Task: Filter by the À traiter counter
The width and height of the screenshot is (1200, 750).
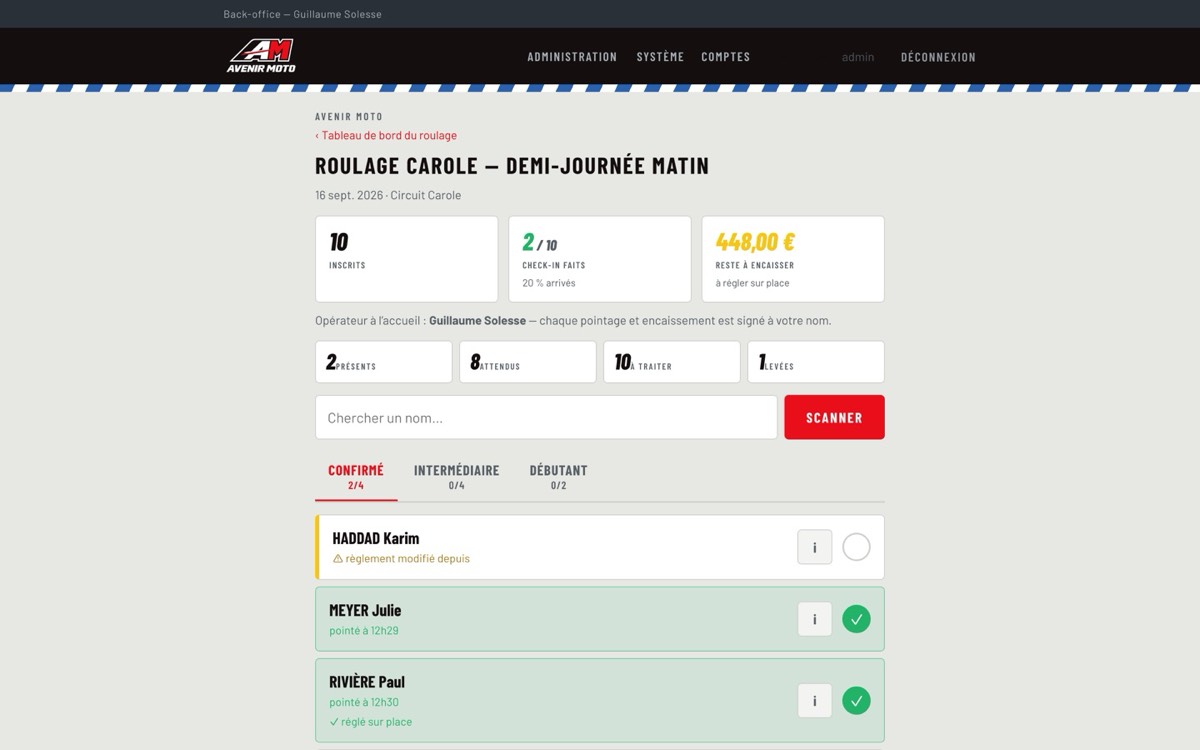Action: coord(672,362)
